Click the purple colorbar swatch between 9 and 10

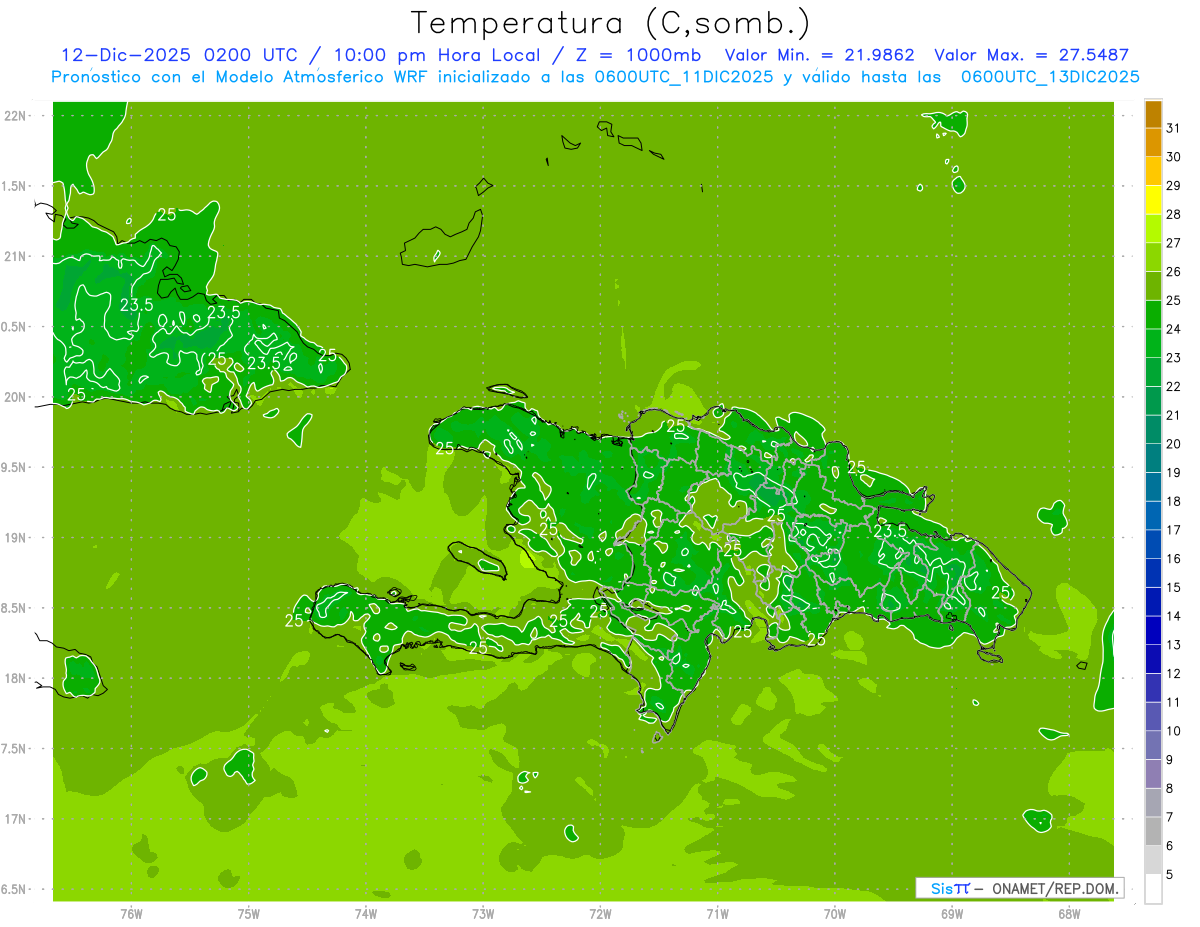point(1153,745)
